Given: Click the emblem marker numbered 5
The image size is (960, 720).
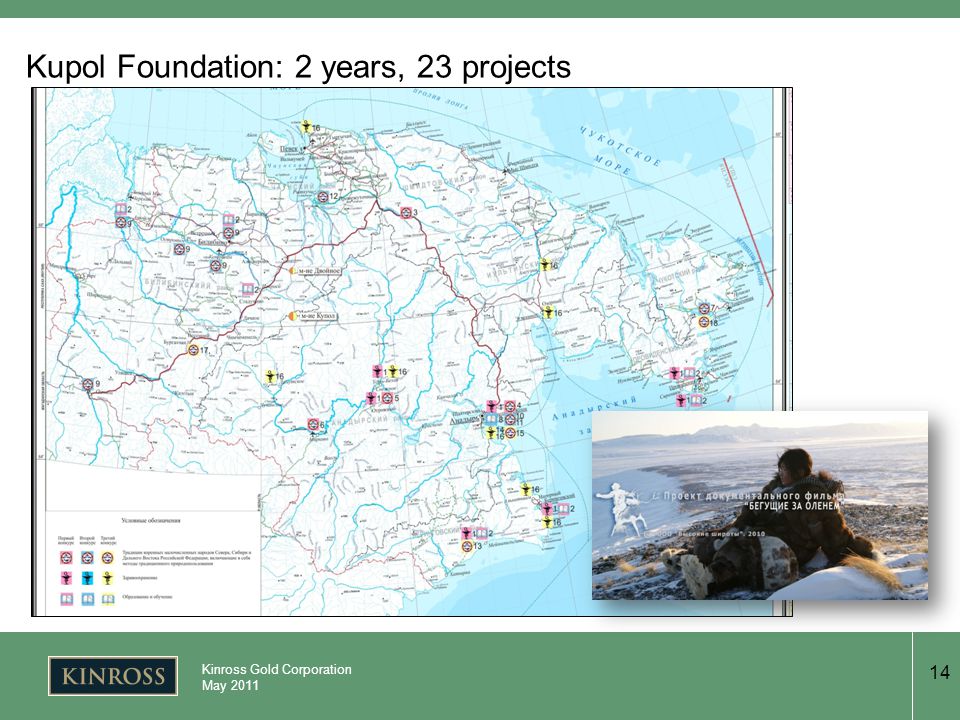Looking at the screenshot, I should (387, 398).
